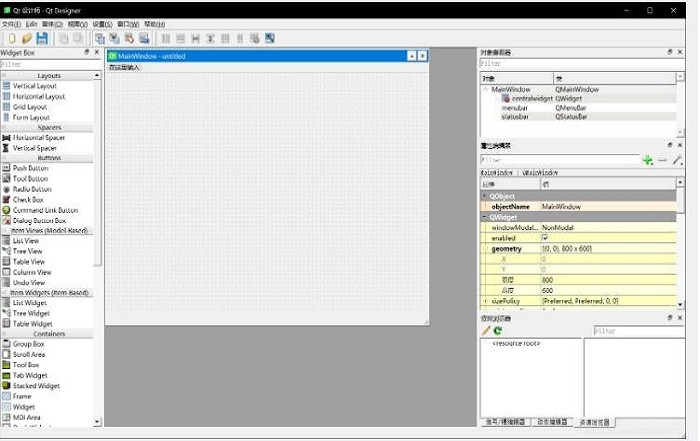Open the 帮助(H) menu
This screenshot has width=700, height=441.
click(x=155, y=23)
